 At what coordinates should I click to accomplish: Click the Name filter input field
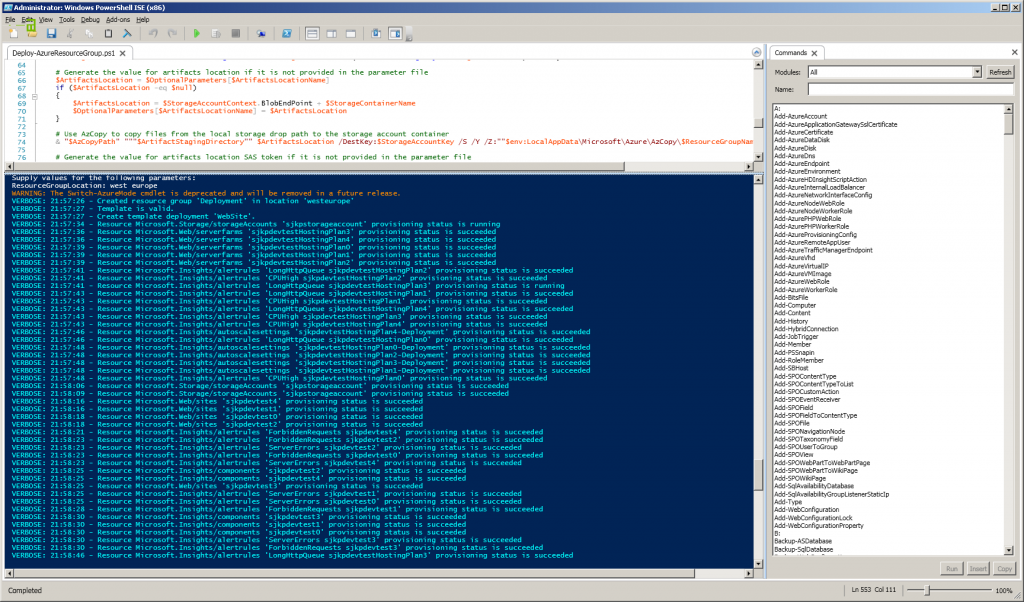(x=910, y=89)
